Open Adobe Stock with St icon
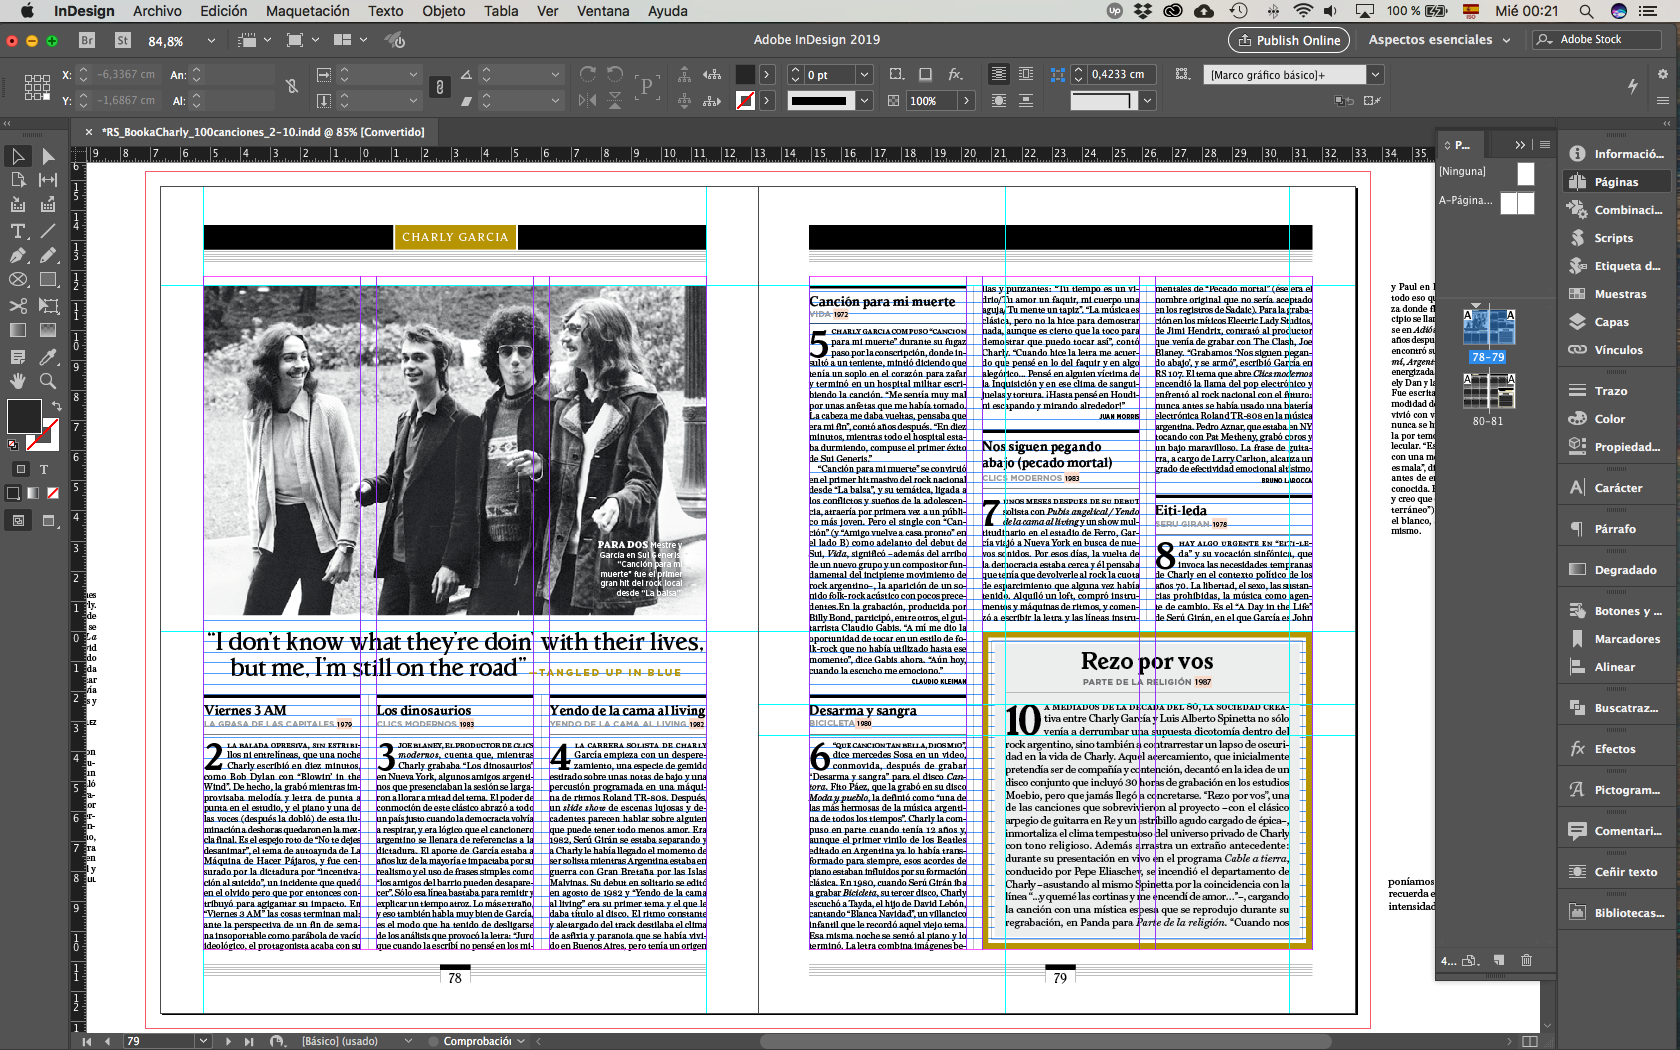This screenshot has width=1680, height=1050. (x=123, y=40)
